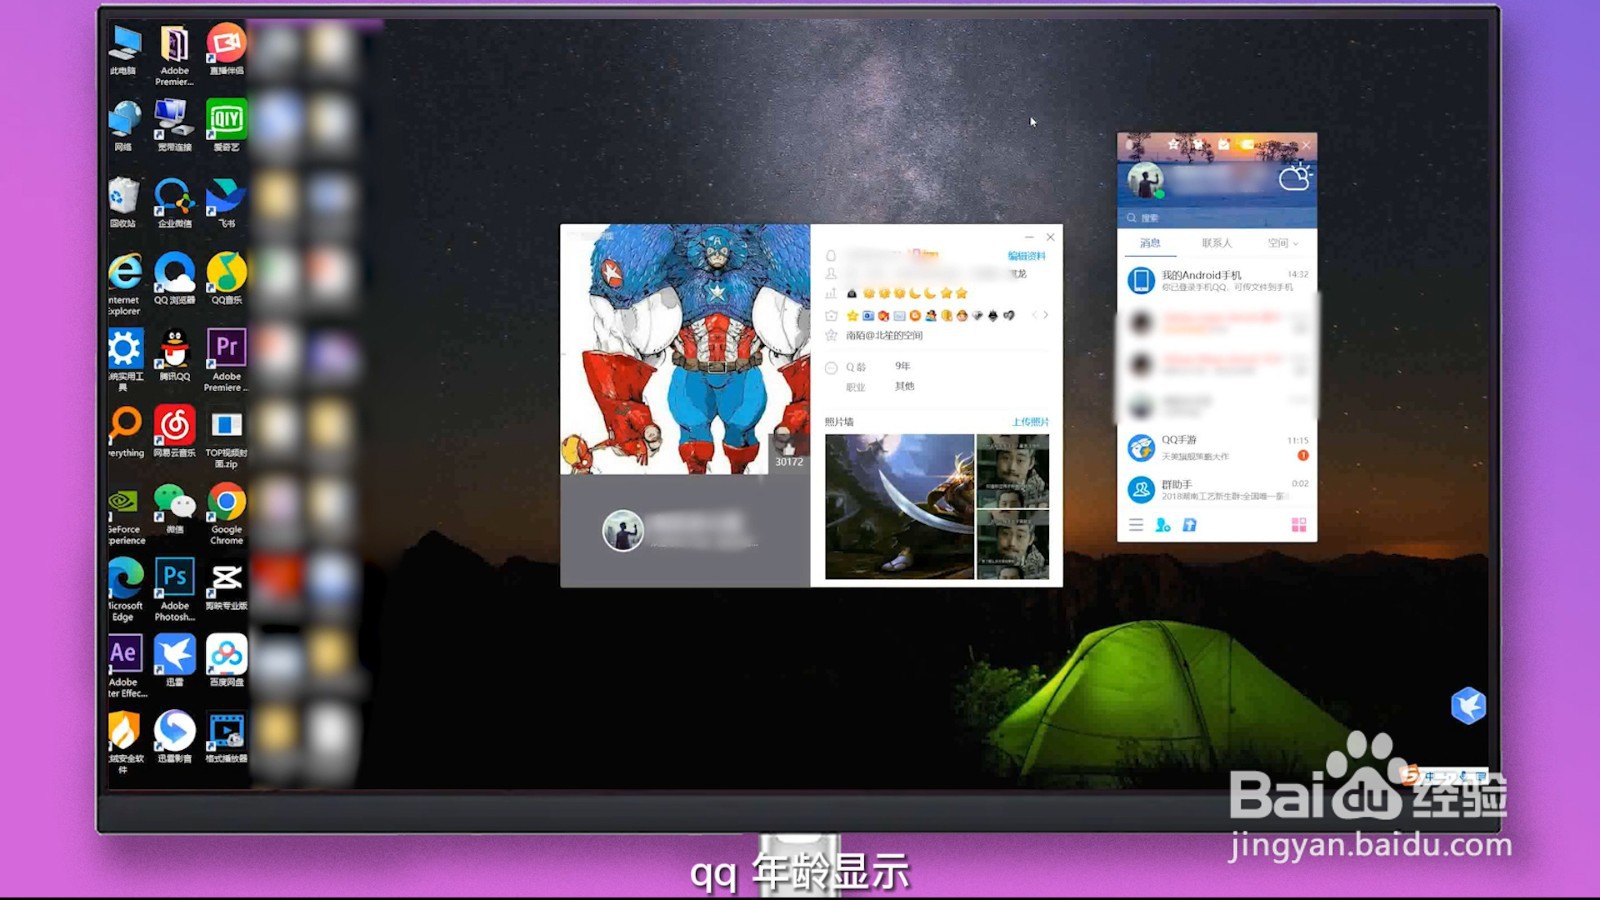Open the top small photo in 照片墙
Viewport: 1600px width, 900px height.
tap(1013, 470)
